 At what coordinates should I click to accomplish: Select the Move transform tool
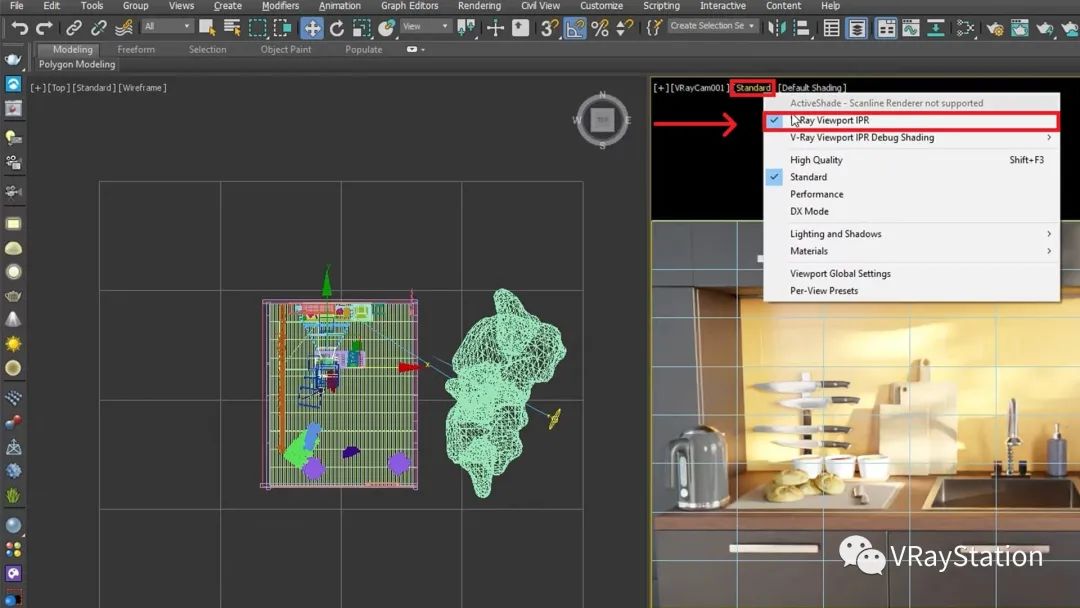coord(312,27)
